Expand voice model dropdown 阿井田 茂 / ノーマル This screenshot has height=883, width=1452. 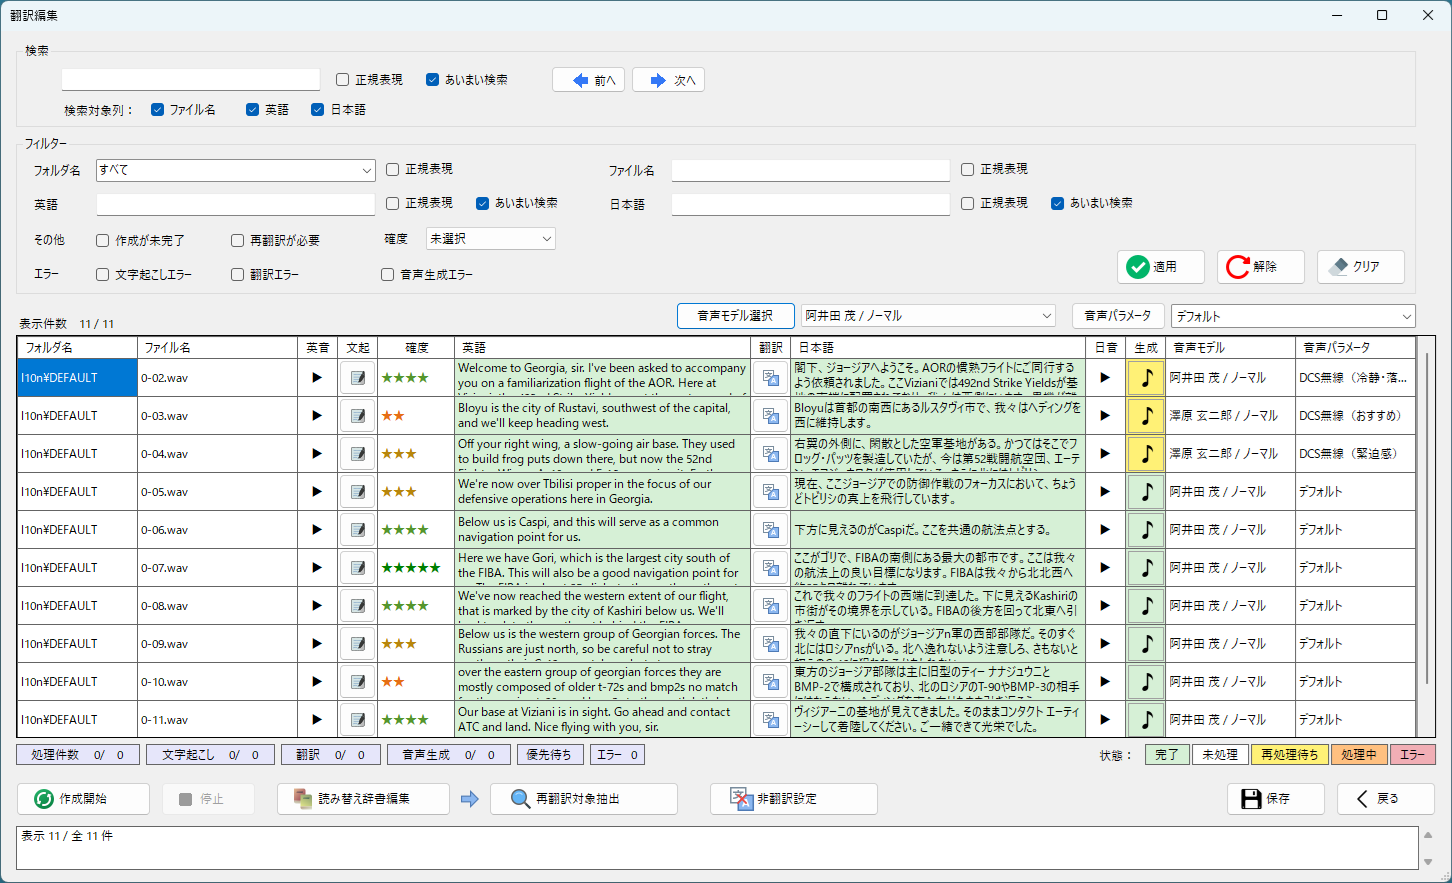point(928,316)
